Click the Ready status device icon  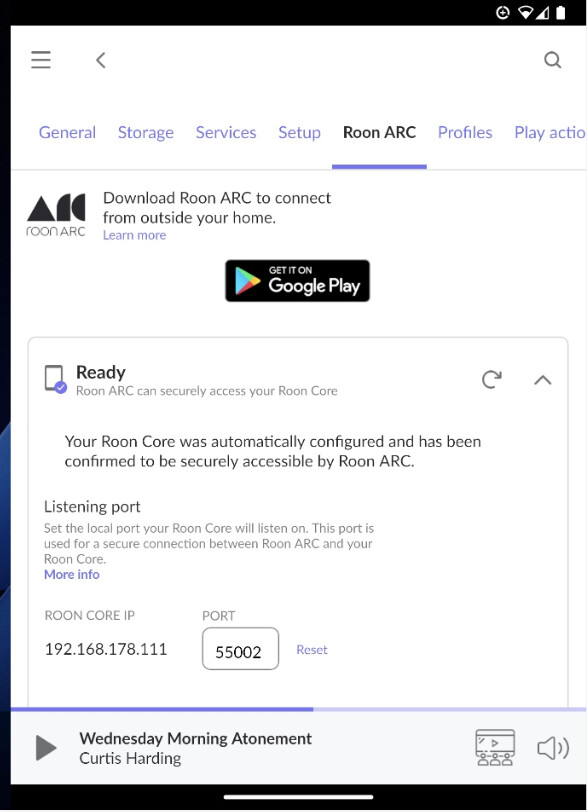pyautogui.click(x=55, y=378)
